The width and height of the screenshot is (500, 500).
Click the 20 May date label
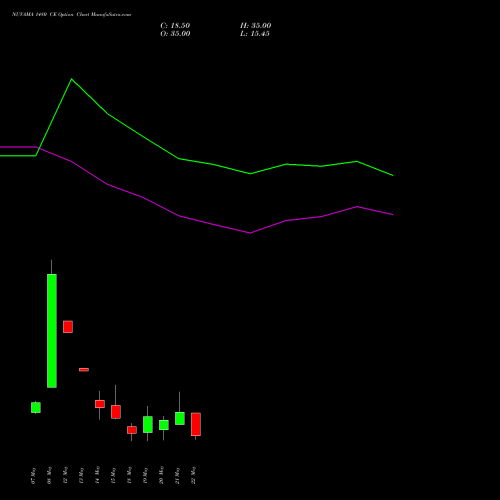click(x=161, y=475)
